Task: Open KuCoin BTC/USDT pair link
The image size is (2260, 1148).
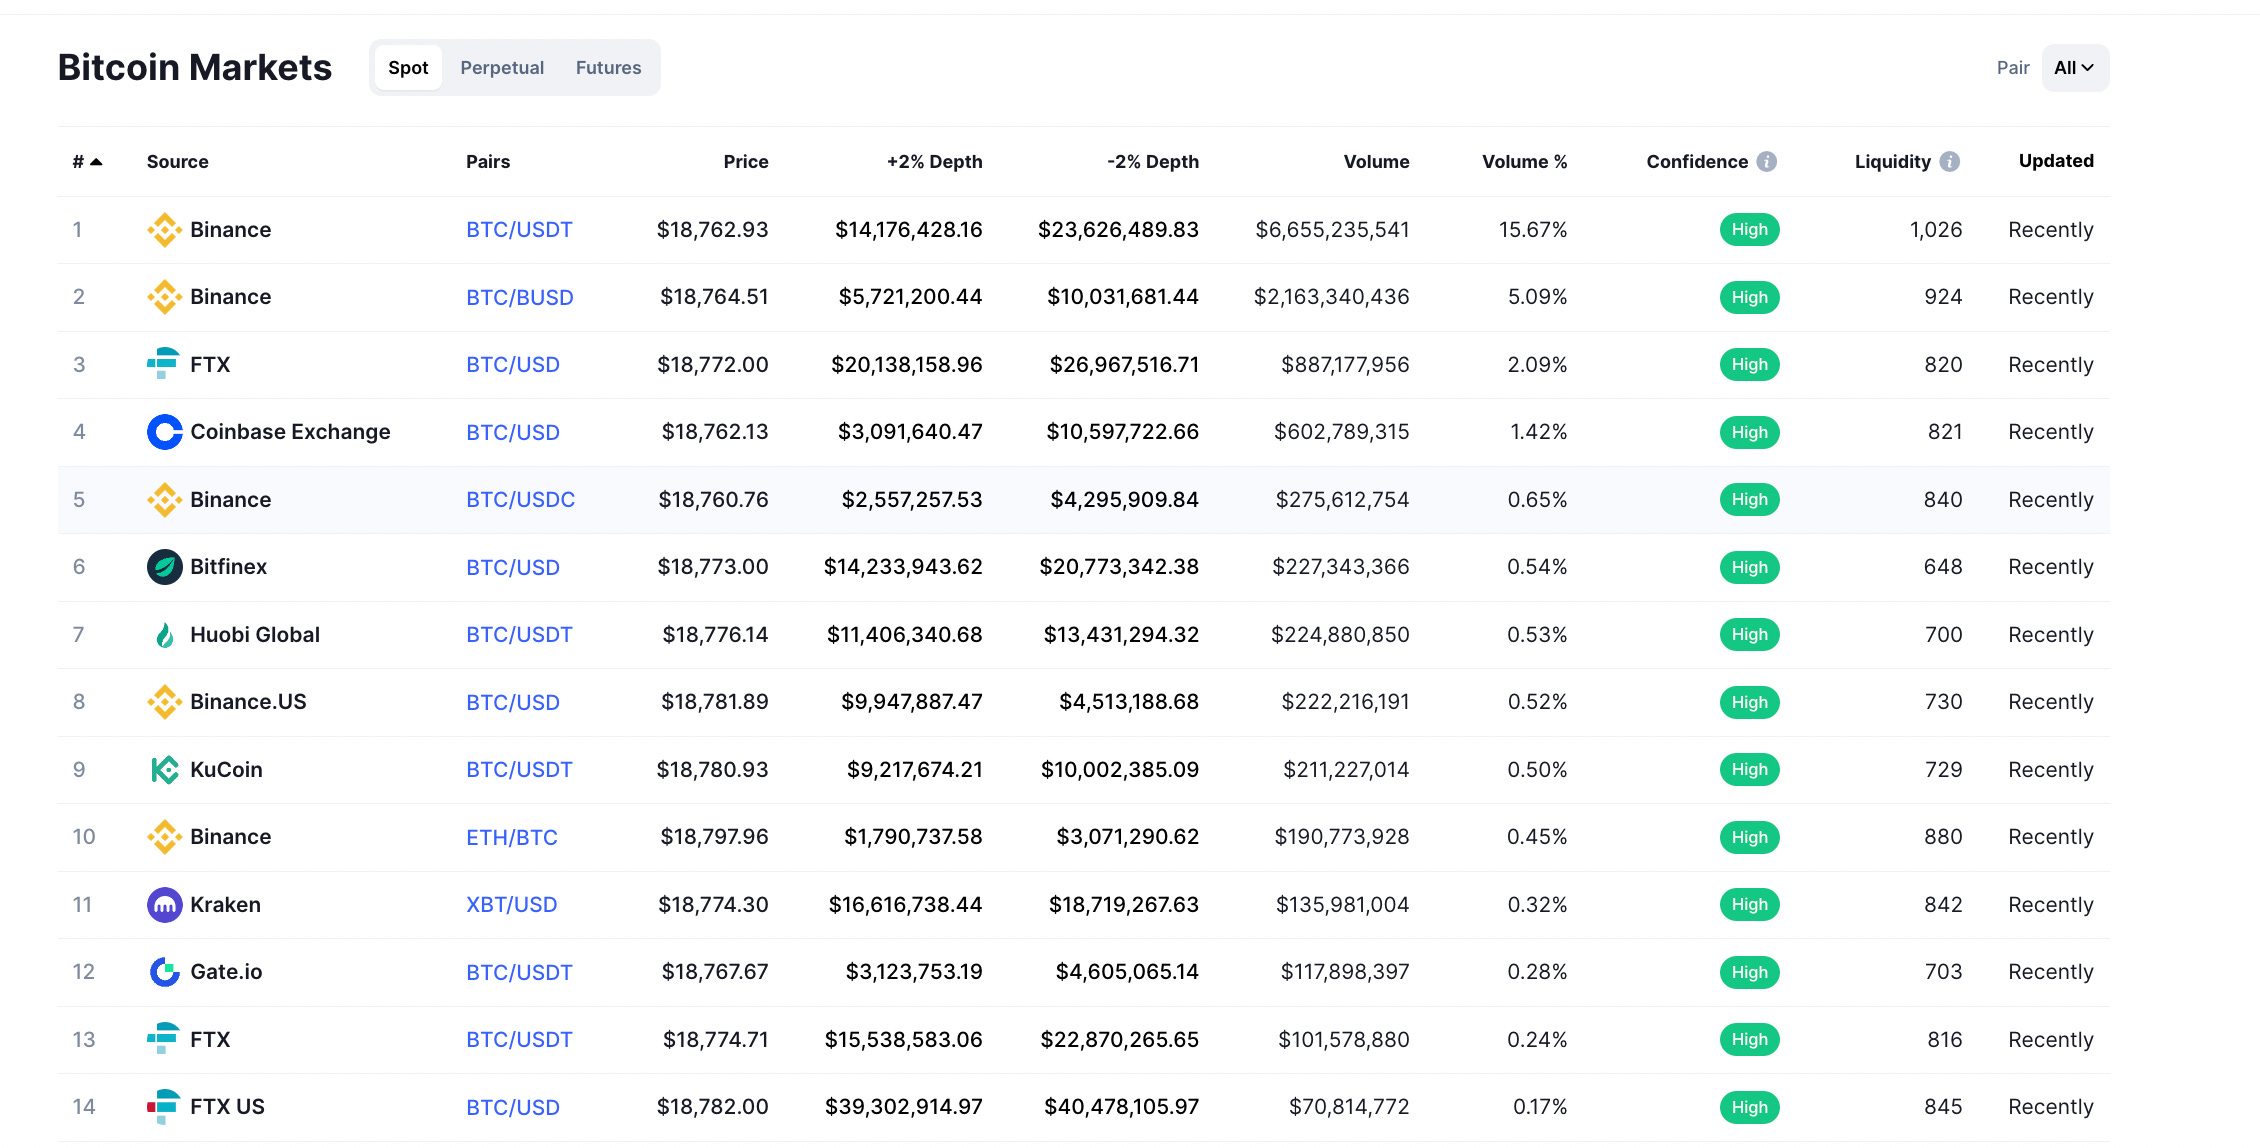Action: coord(519,770)
